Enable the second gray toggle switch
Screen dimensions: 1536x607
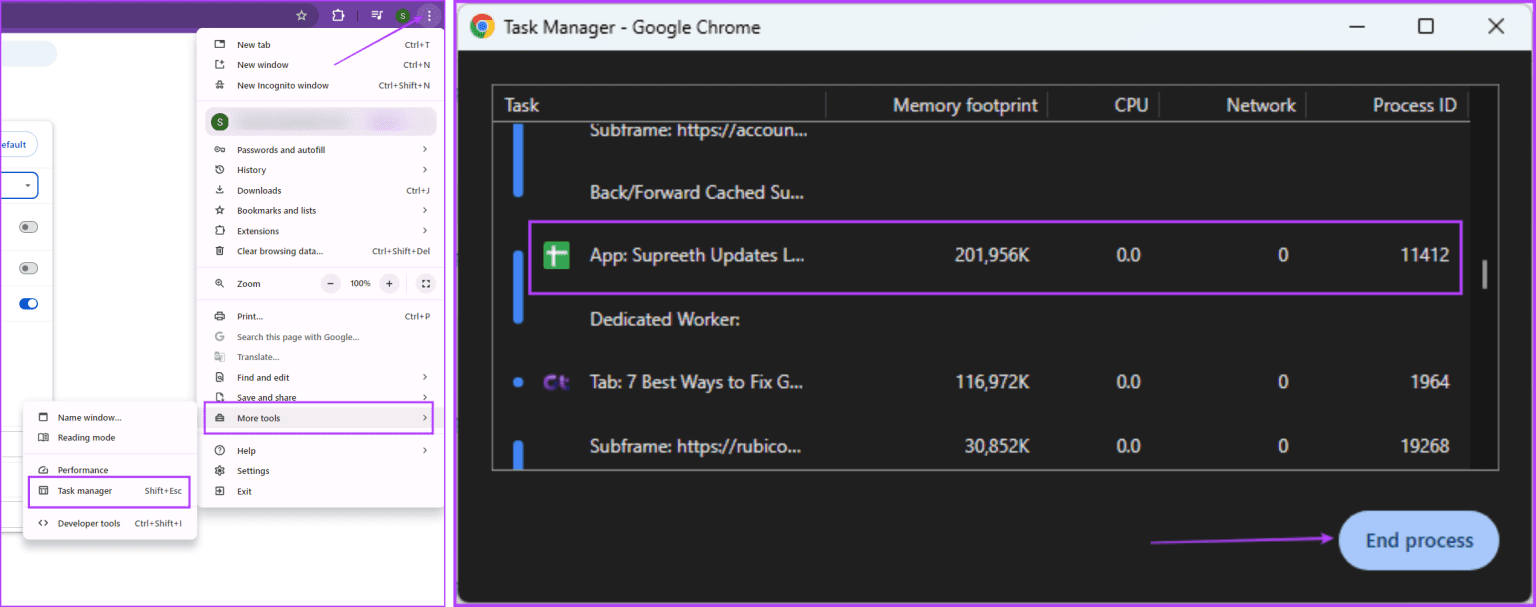point(26,268)
